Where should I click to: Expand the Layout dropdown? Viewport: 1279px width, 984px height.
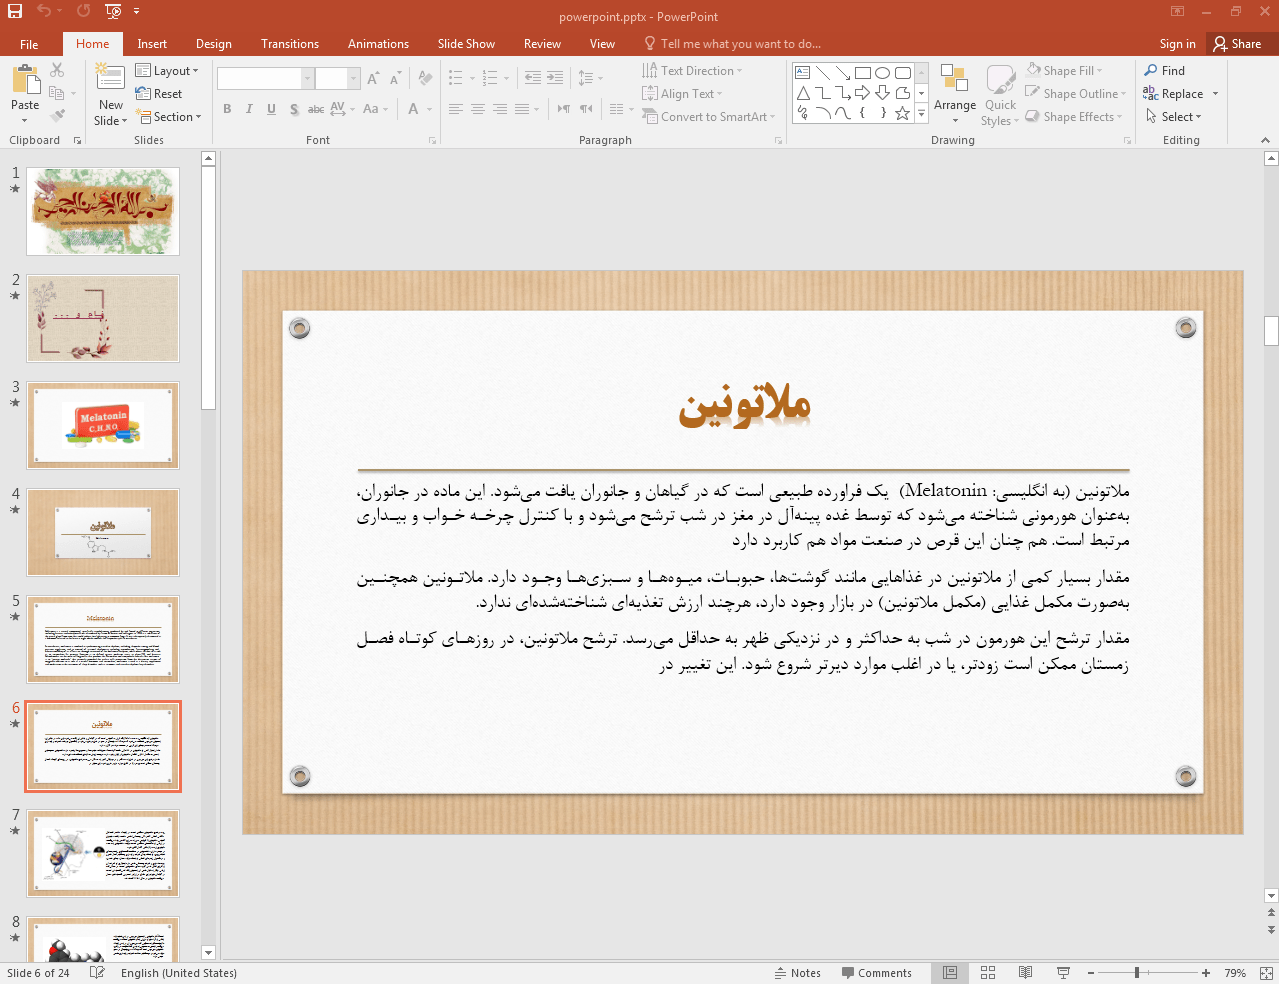click(x=167, y=71)
